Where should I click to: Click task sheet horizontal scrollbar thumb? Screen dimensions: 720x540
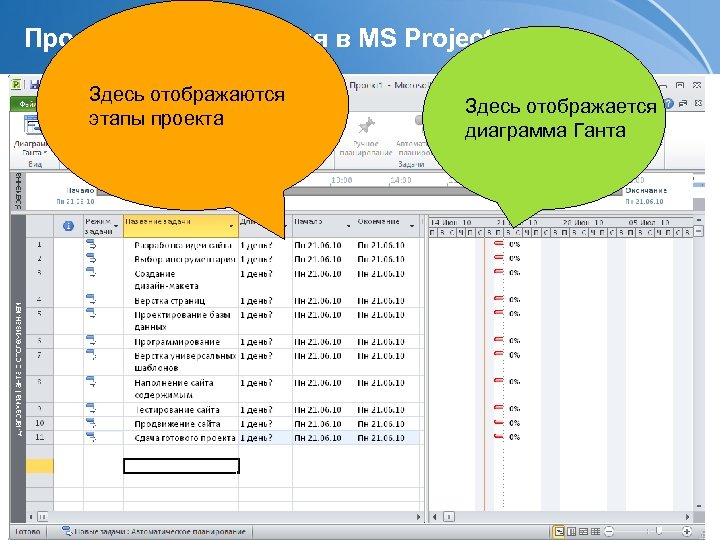42,517
